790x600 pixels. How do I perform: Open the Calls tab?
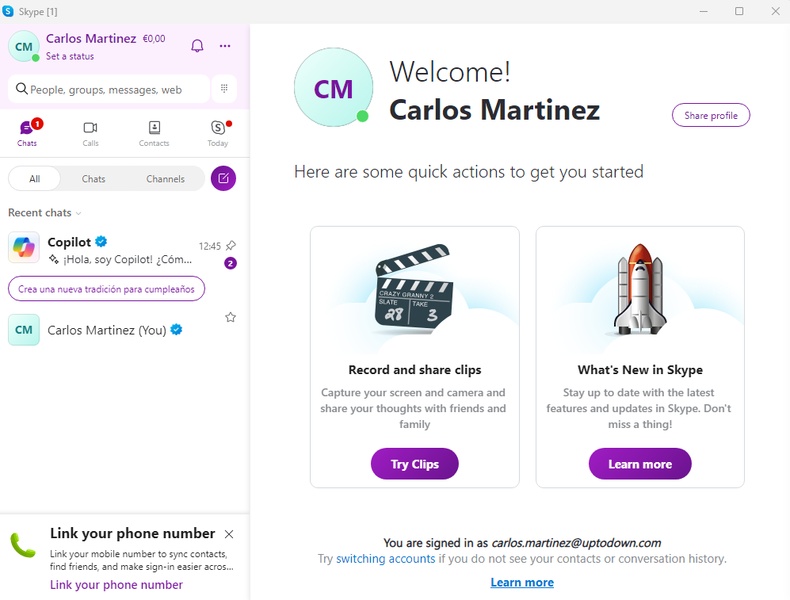click(x=90, y=134)
